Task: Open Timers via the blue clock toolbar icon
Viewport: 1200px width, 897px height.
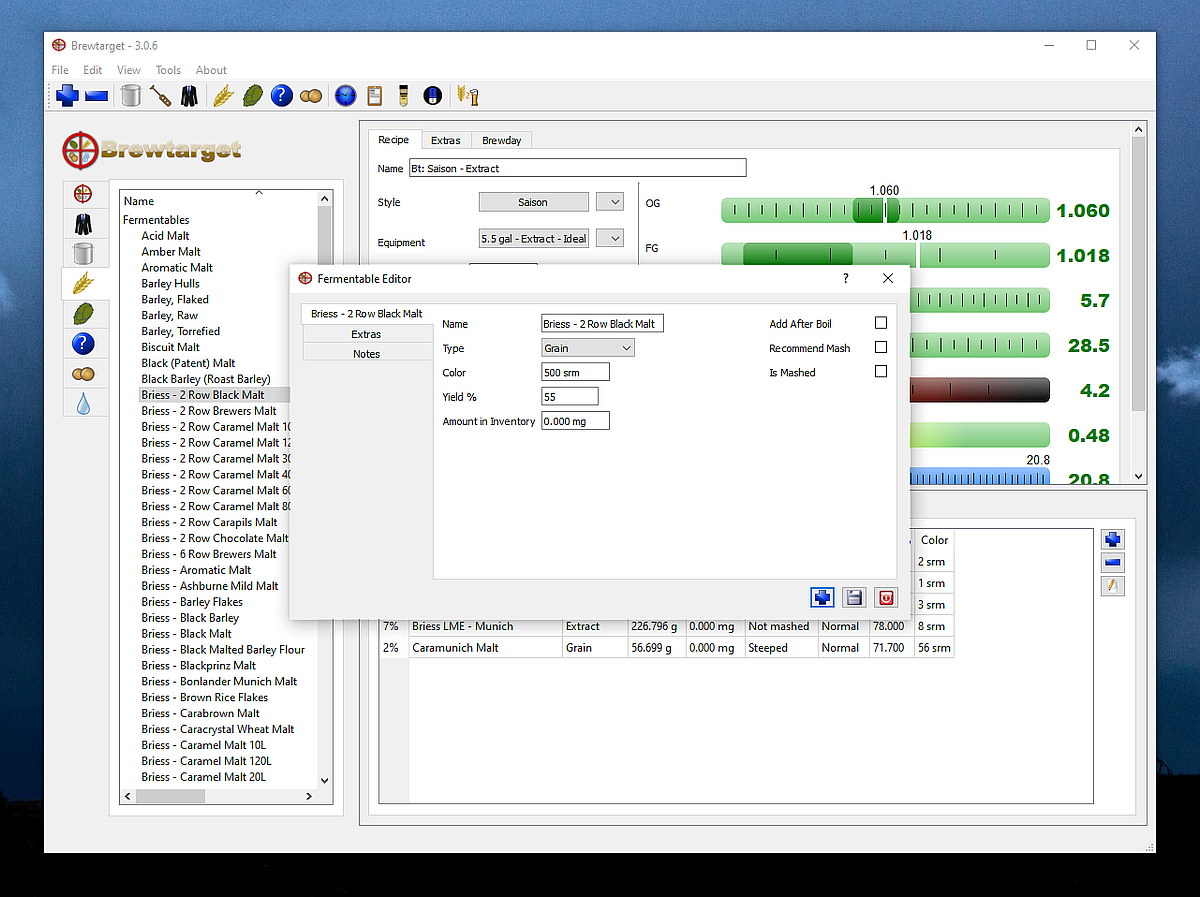Action: click(x=345, y=96)
